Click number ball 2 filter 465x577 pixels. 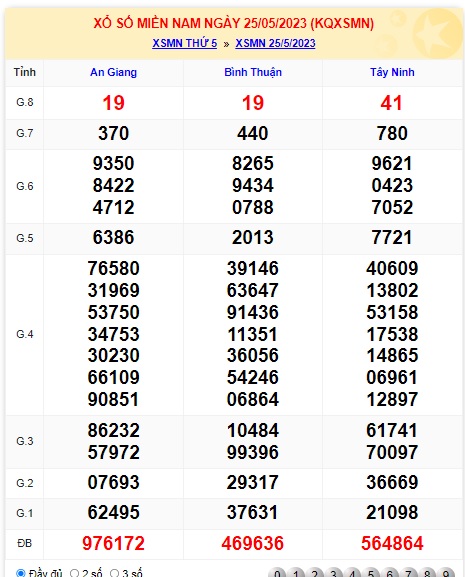(x=315, y=573)
